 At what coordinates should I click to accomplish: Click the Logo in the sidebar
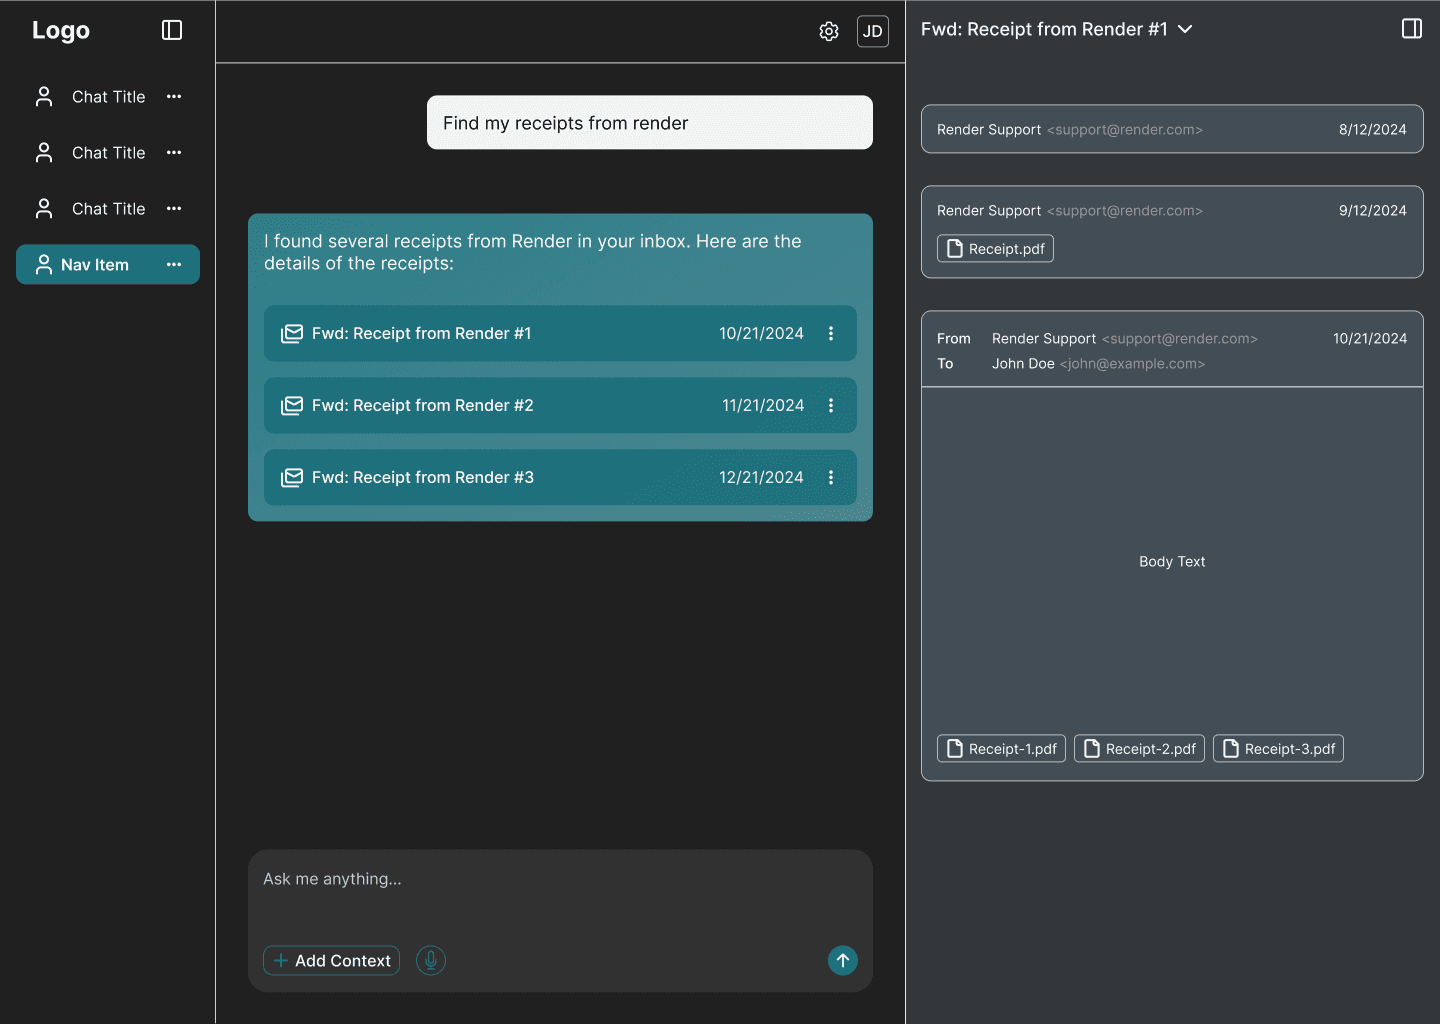click(x=61, y=30)
